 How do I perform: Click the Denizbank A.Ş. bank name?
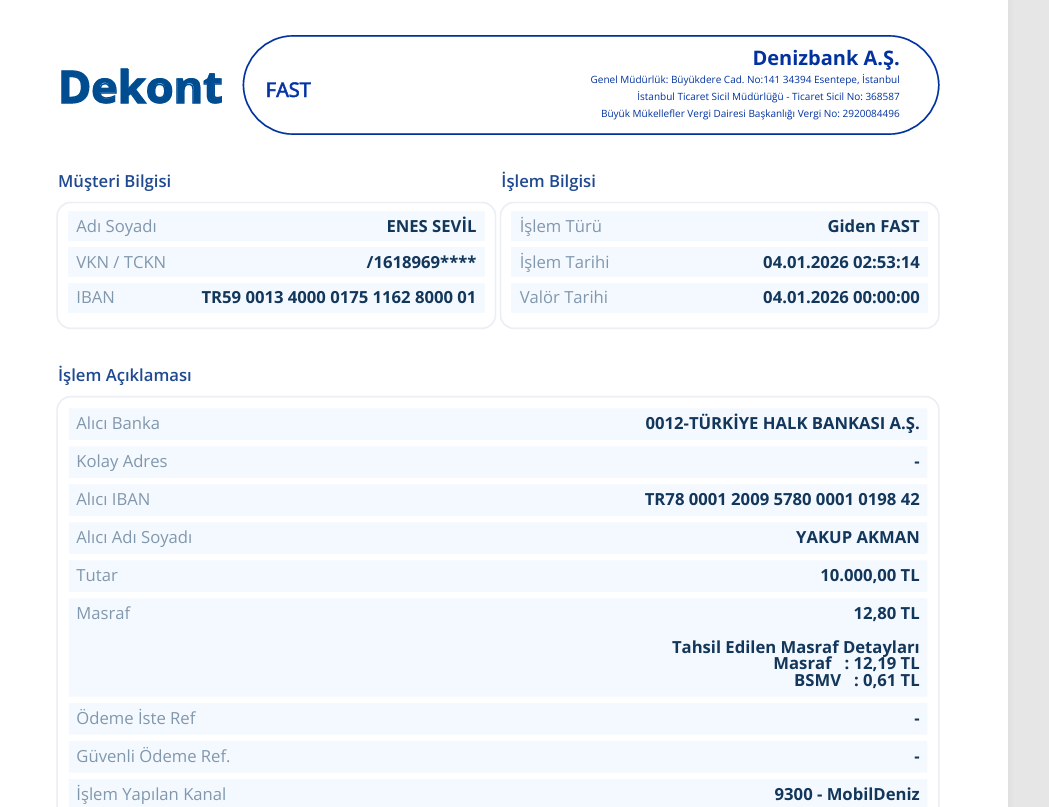tap(826, 58)
